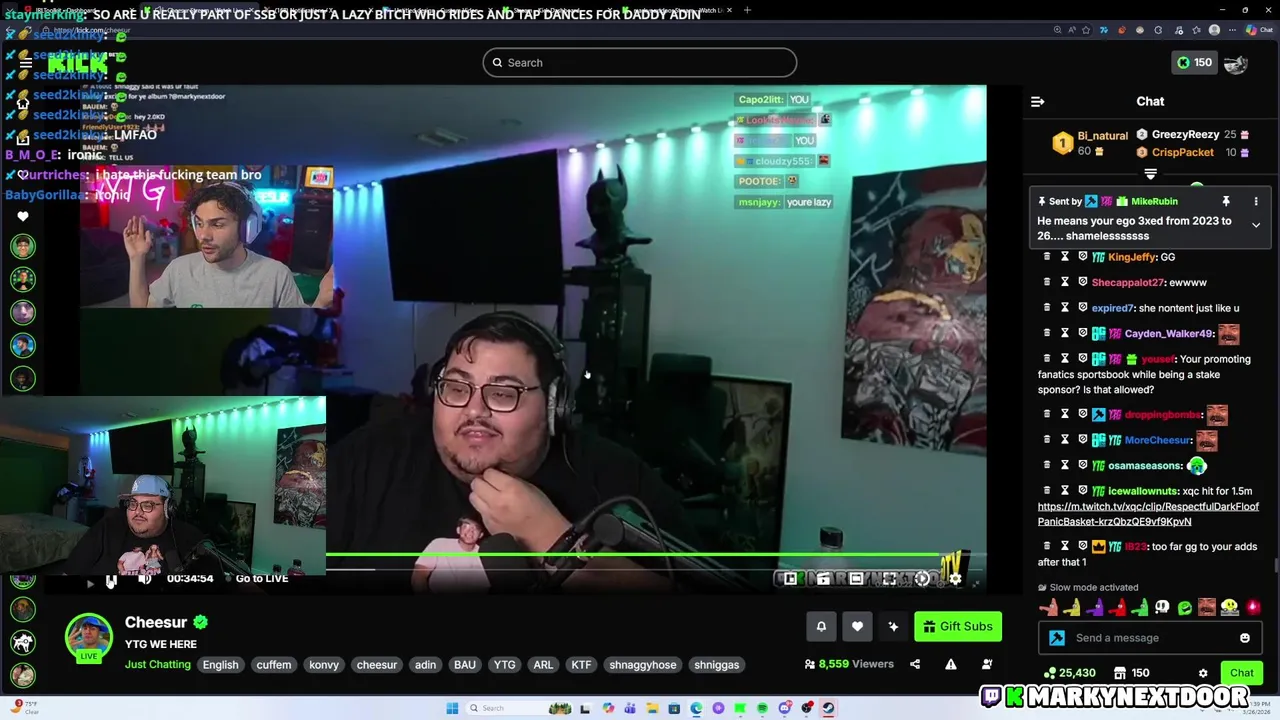
Task: Toggle the notification bell for Cheesur
Action: [821, 626]
